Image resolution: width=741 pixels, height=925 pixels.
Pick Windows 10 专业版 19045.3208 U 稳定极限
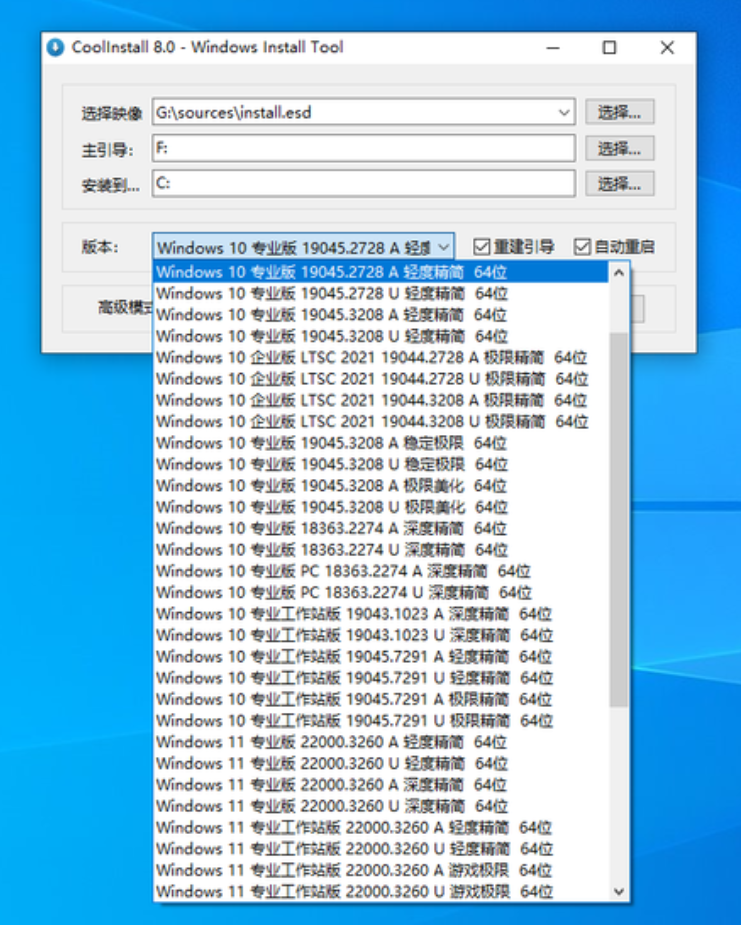[381, 464]
